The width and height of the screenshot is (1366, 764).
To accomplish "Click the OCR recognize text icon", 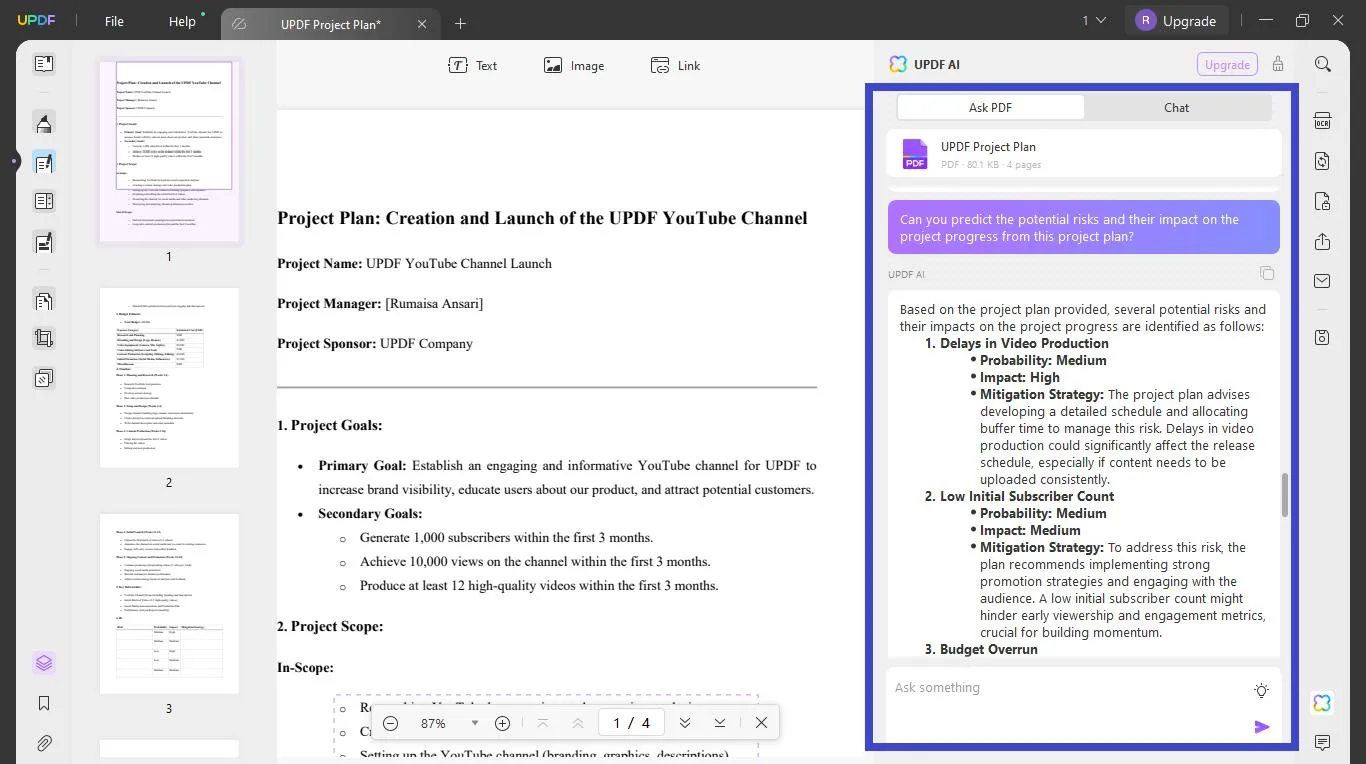I will pos(1322,121).
